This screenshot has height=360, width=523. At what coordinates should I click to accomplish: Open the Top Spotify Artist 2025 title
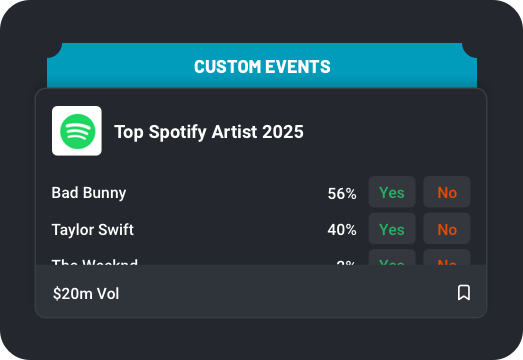click(x=209, y=131)
